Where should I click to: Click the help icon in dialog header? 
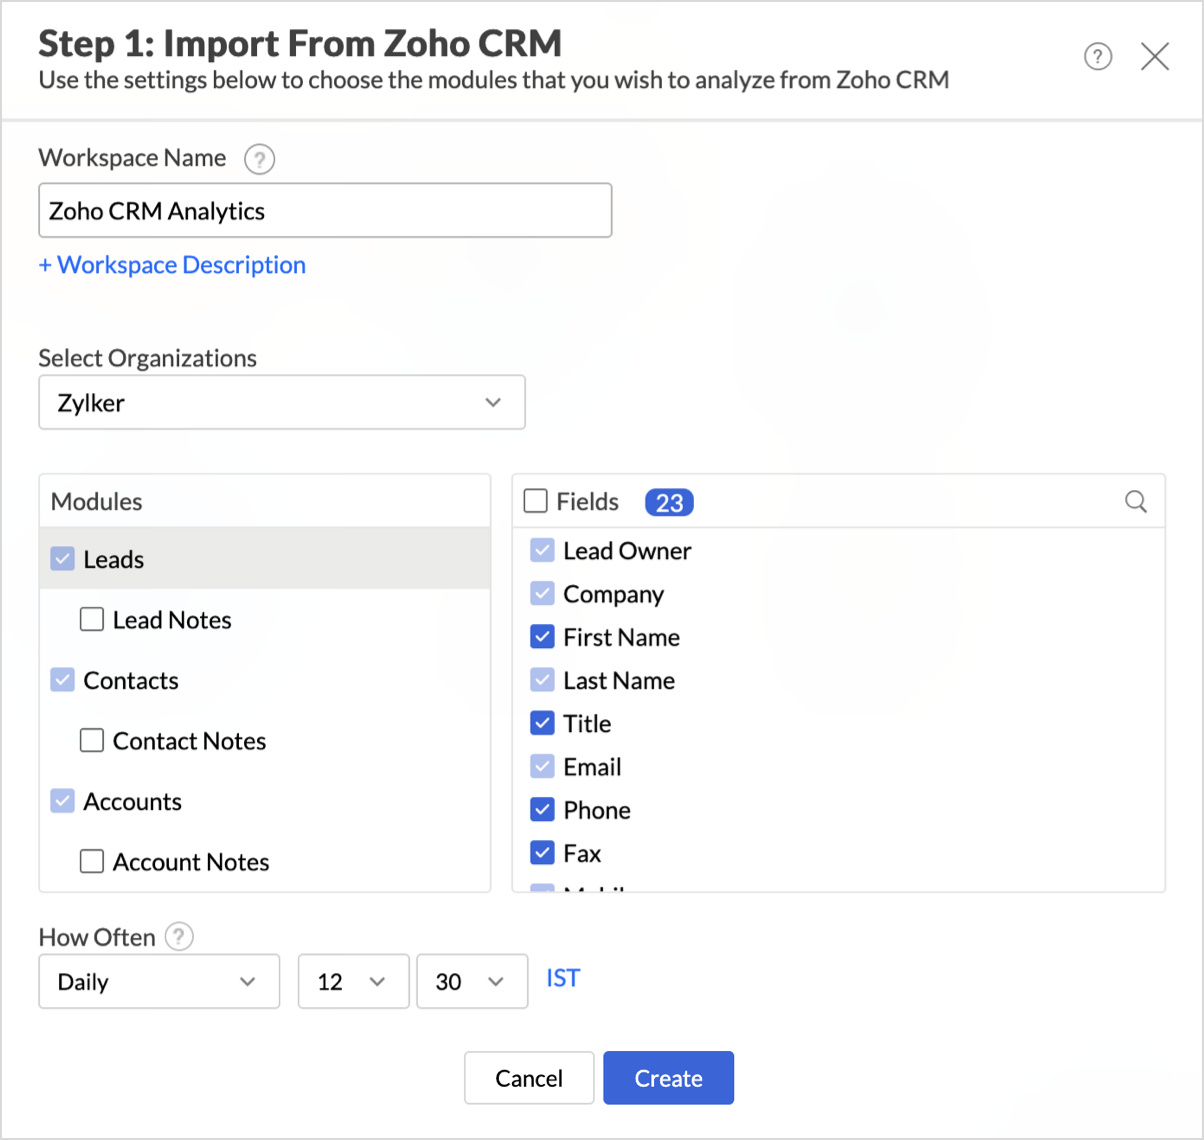coord(1098,57)
